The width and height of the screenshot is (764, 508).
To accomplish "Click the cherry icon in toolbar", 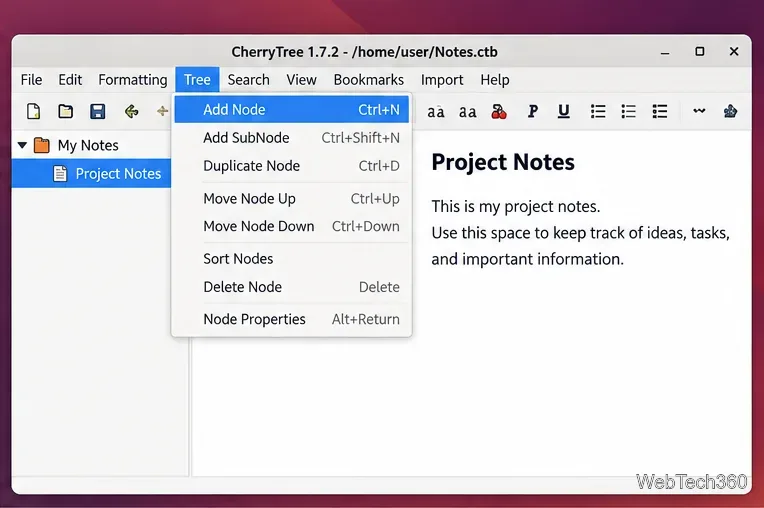I will click(x=499, y=112).
